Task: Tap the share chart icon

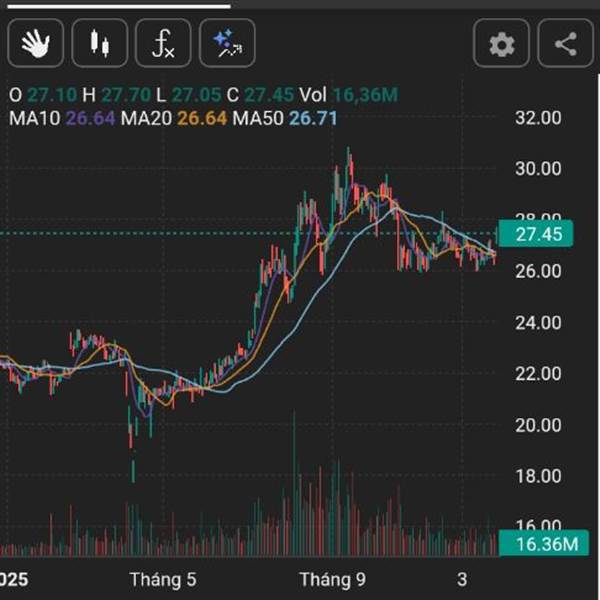Action: point(566,44)
